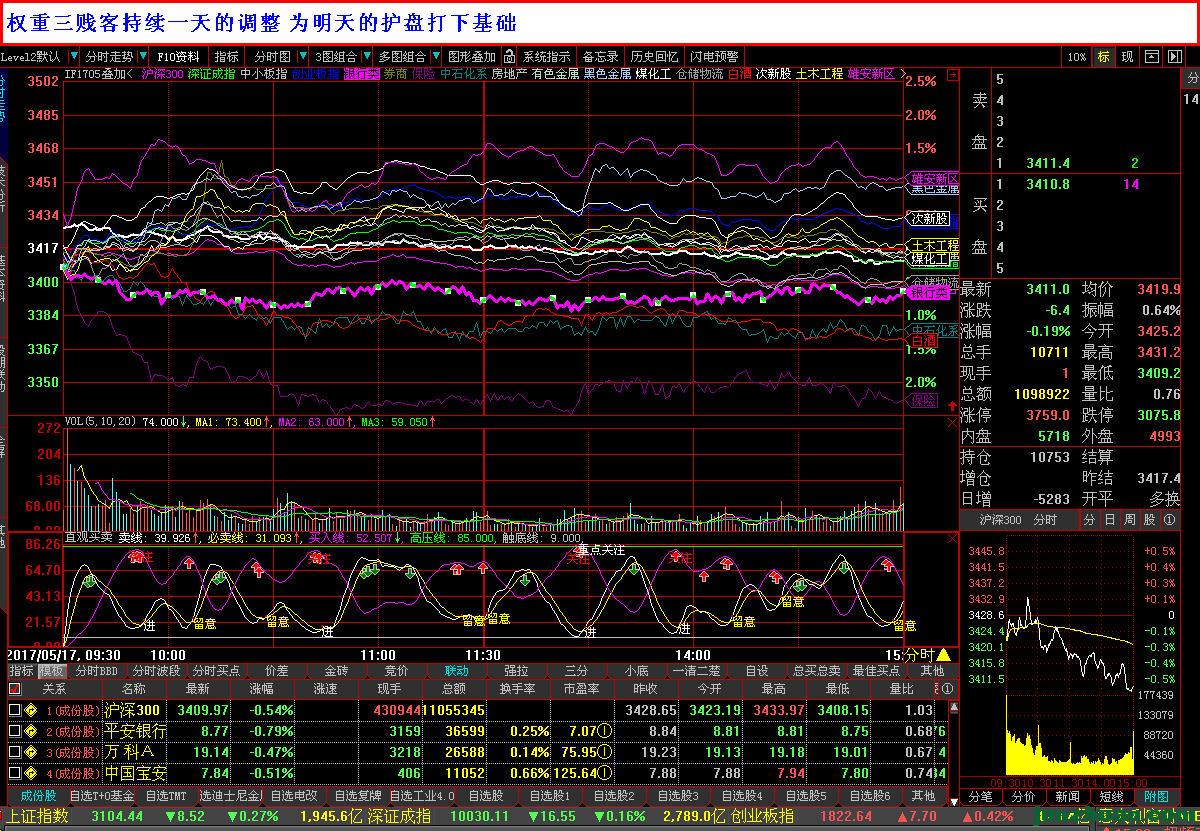The image size is (1200, 831).
Task: Switch to 成份股 bottom tab
Action: point(38,796)
